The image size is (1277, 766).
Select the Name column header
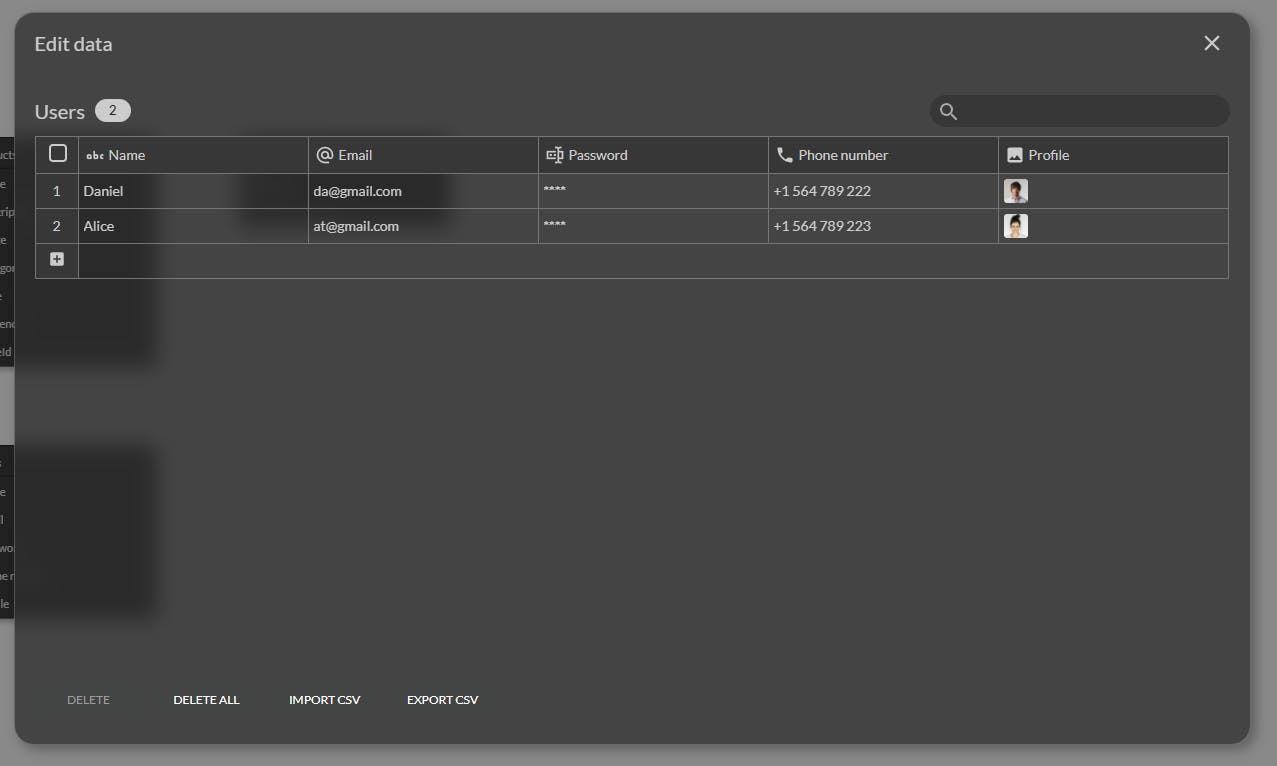click(x=194, y=155)
